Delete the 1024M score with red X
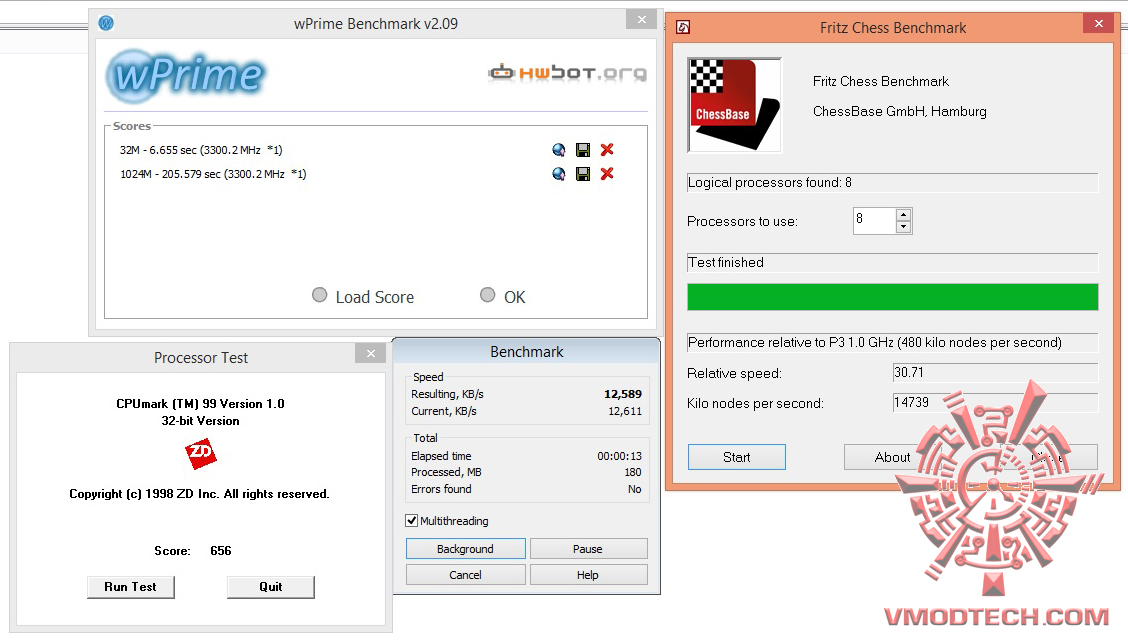Screen dimensions: 1128x642 (607, 173)
